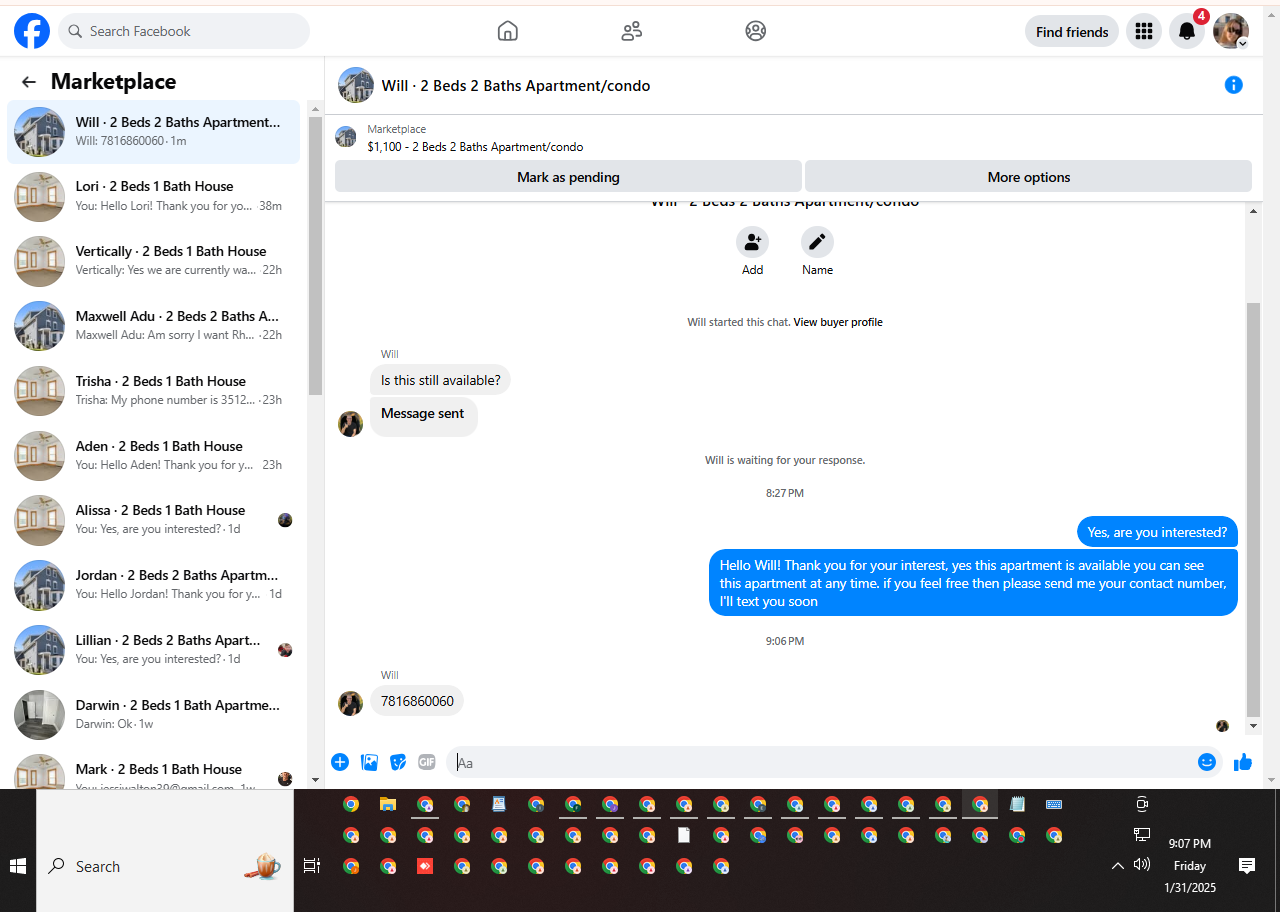Click the pencil Name icon
Viewport: 1280px width, 912px height.
pos(817,242)
